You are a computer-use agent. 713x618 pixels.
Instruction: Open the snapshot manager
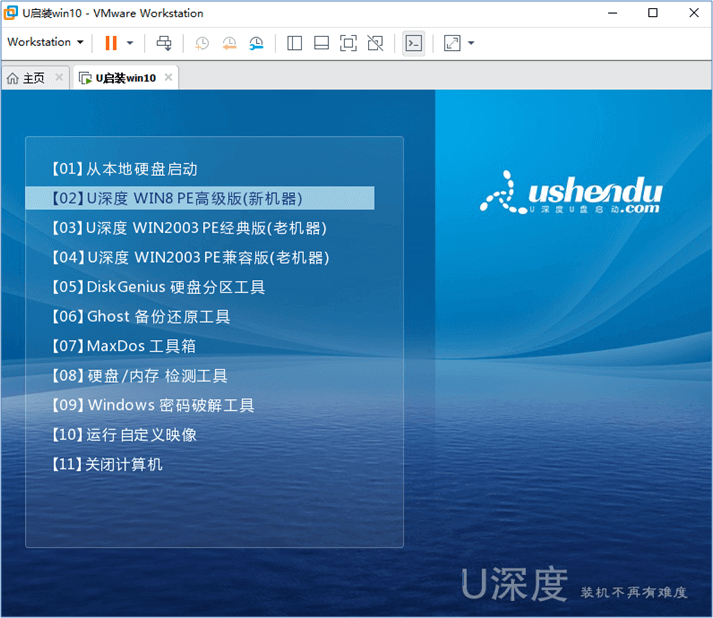(x=256, y=43)
